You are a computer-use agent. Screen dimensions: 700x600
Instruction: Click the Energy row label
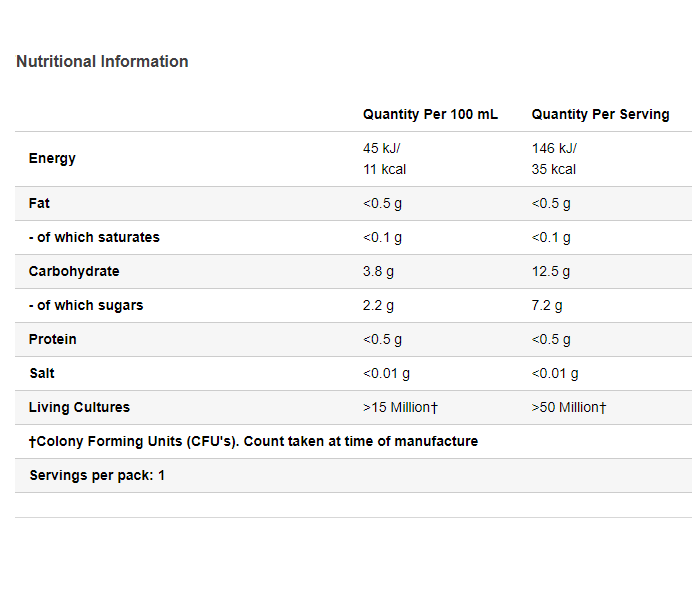pyautogui.click(x=52, y=158)
